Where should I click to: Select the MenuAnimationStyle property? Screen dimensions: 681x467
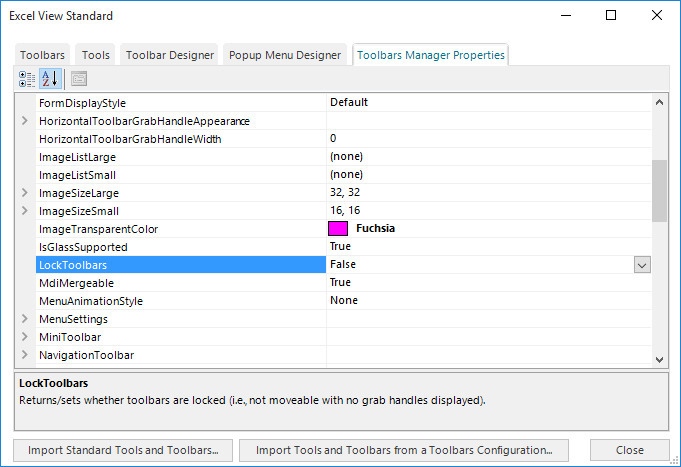tap(91, 301)
